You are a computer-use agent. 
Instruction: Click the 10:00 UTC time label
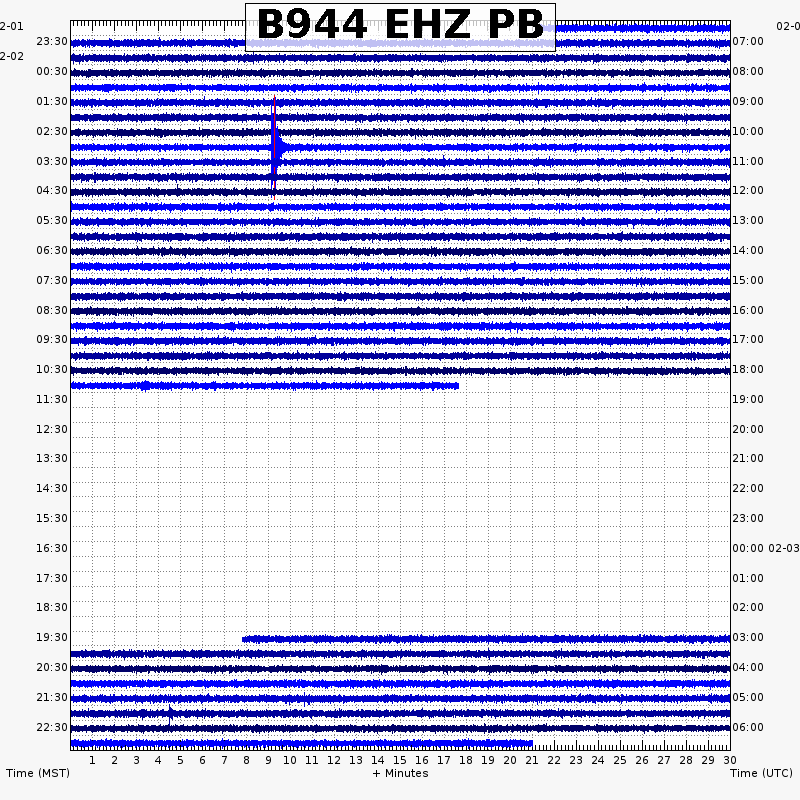tap(748, 132)
